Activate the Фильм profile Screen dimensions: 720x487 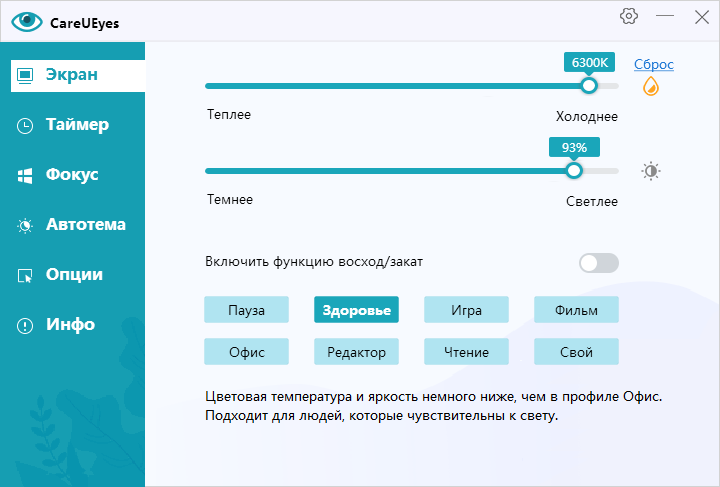[576, 310]
